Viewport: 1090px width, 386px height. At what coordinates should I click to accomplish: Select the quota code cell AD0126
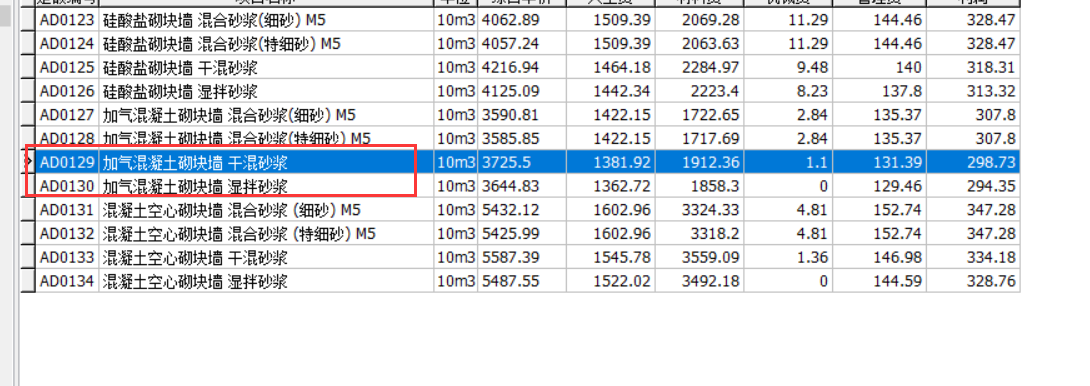point(67,91)
